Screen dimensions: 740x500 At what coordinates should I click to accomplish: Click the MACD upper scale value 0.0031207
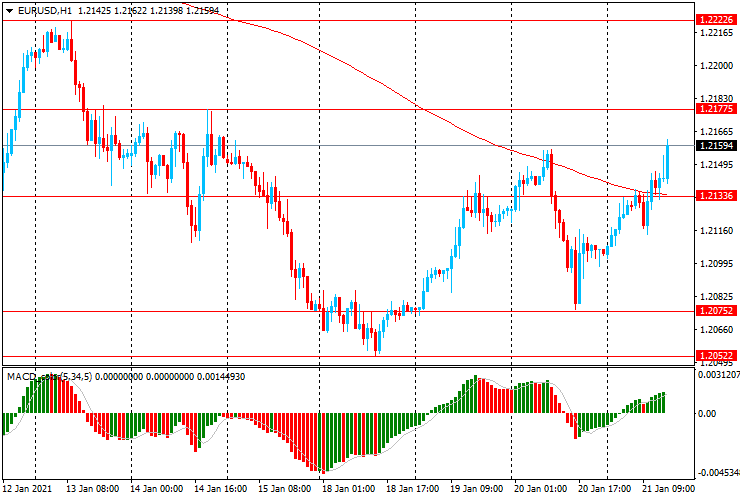tap(718, 374)
